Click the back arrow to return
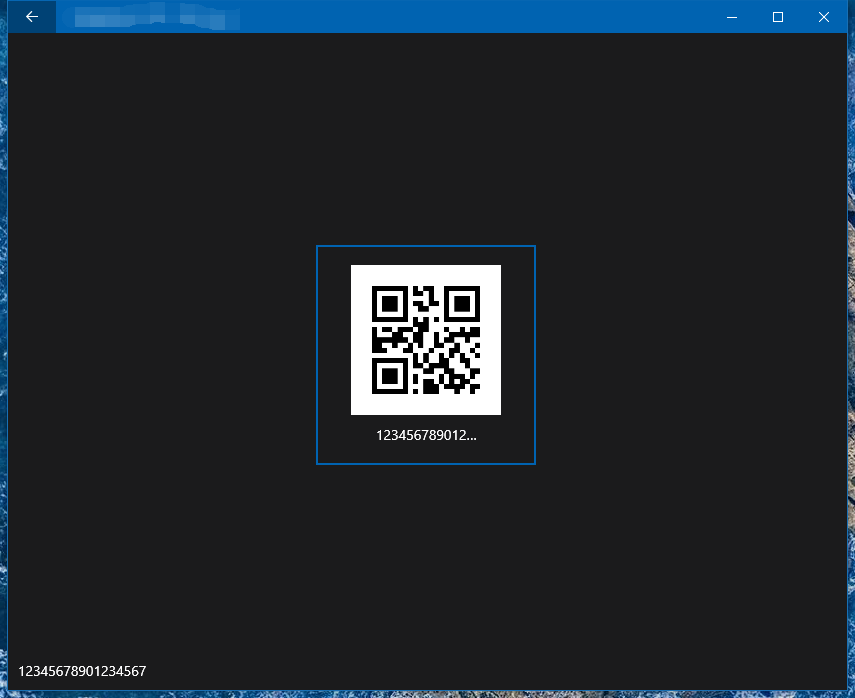Screen dimensions: 855x698 pos(31,17)
